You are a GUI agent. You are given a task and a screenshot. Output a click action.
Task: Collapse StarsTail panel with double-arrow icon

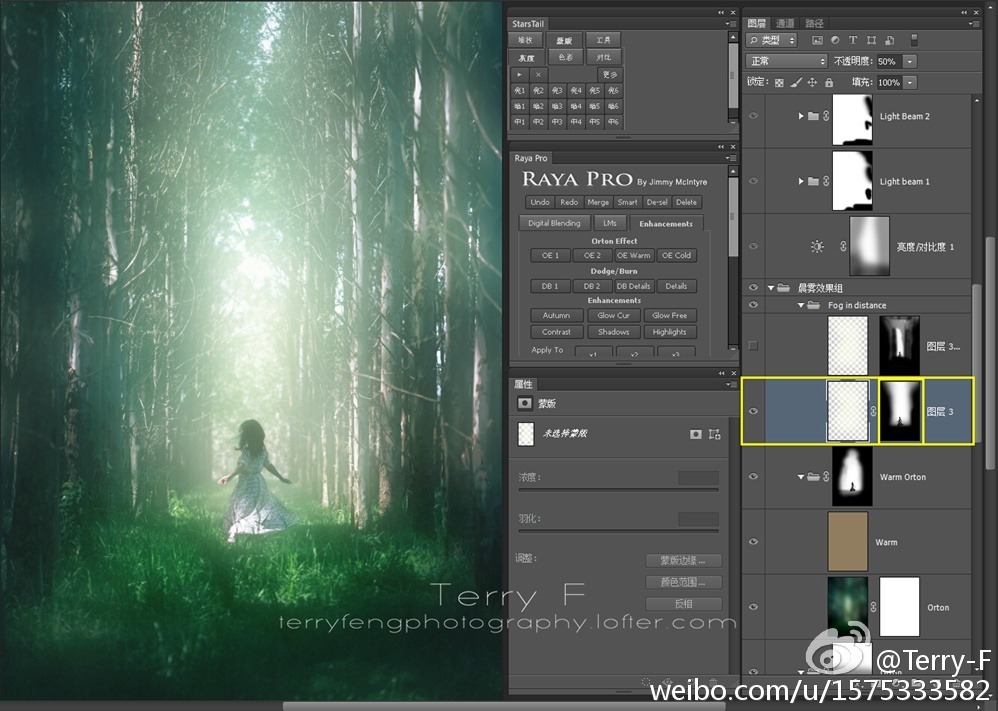coord(721,13)
